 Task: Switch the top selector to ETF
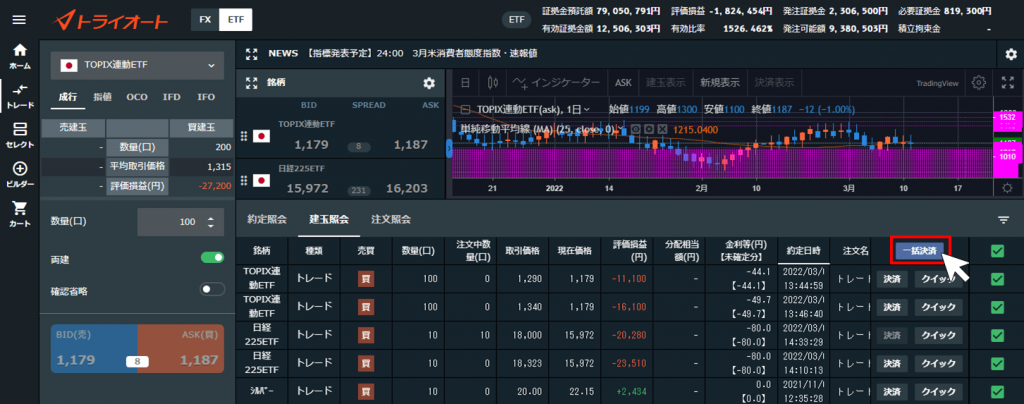[236, 20]
